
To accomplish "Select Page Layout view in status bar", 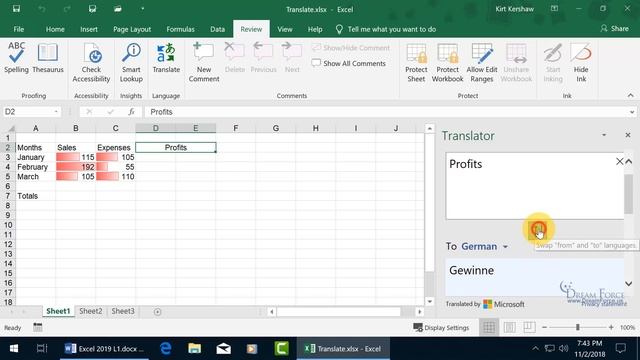I will 509,327.
